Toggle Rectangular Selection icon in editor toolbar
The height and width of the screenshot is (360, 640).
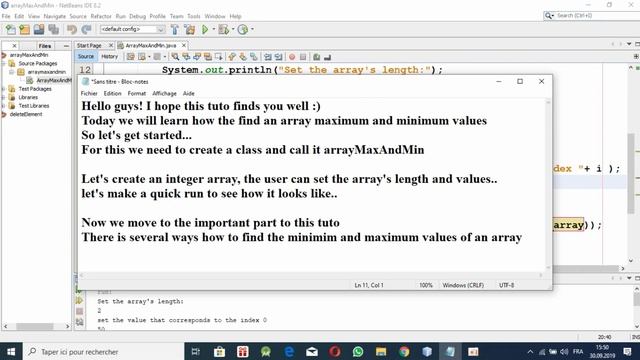(219, 57)
